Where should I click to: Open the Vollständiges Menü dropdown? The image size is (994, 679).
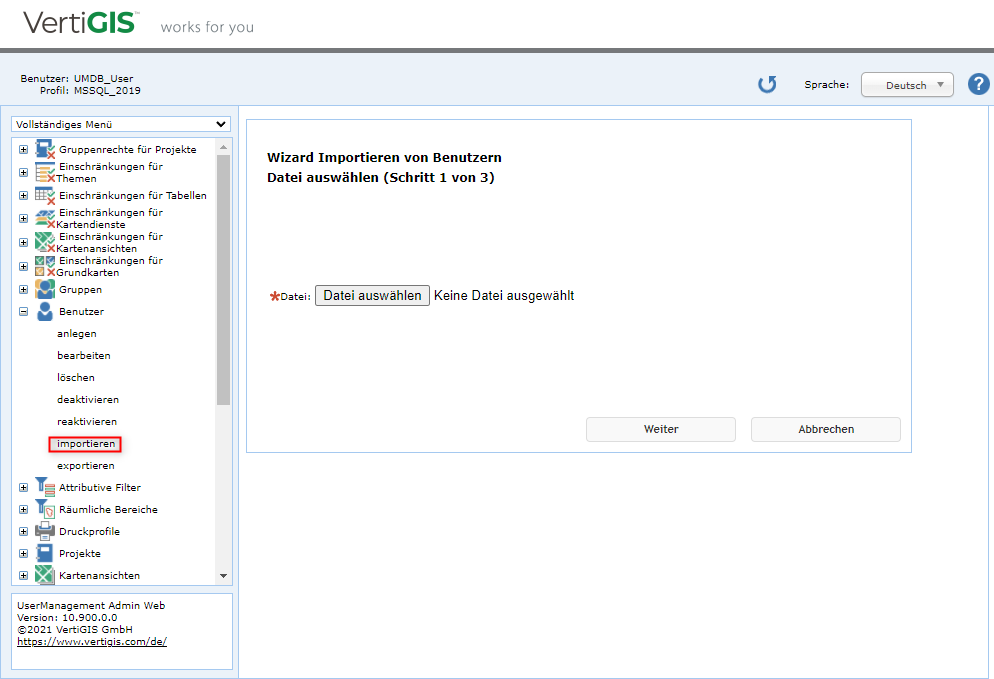tap(121, 125)
